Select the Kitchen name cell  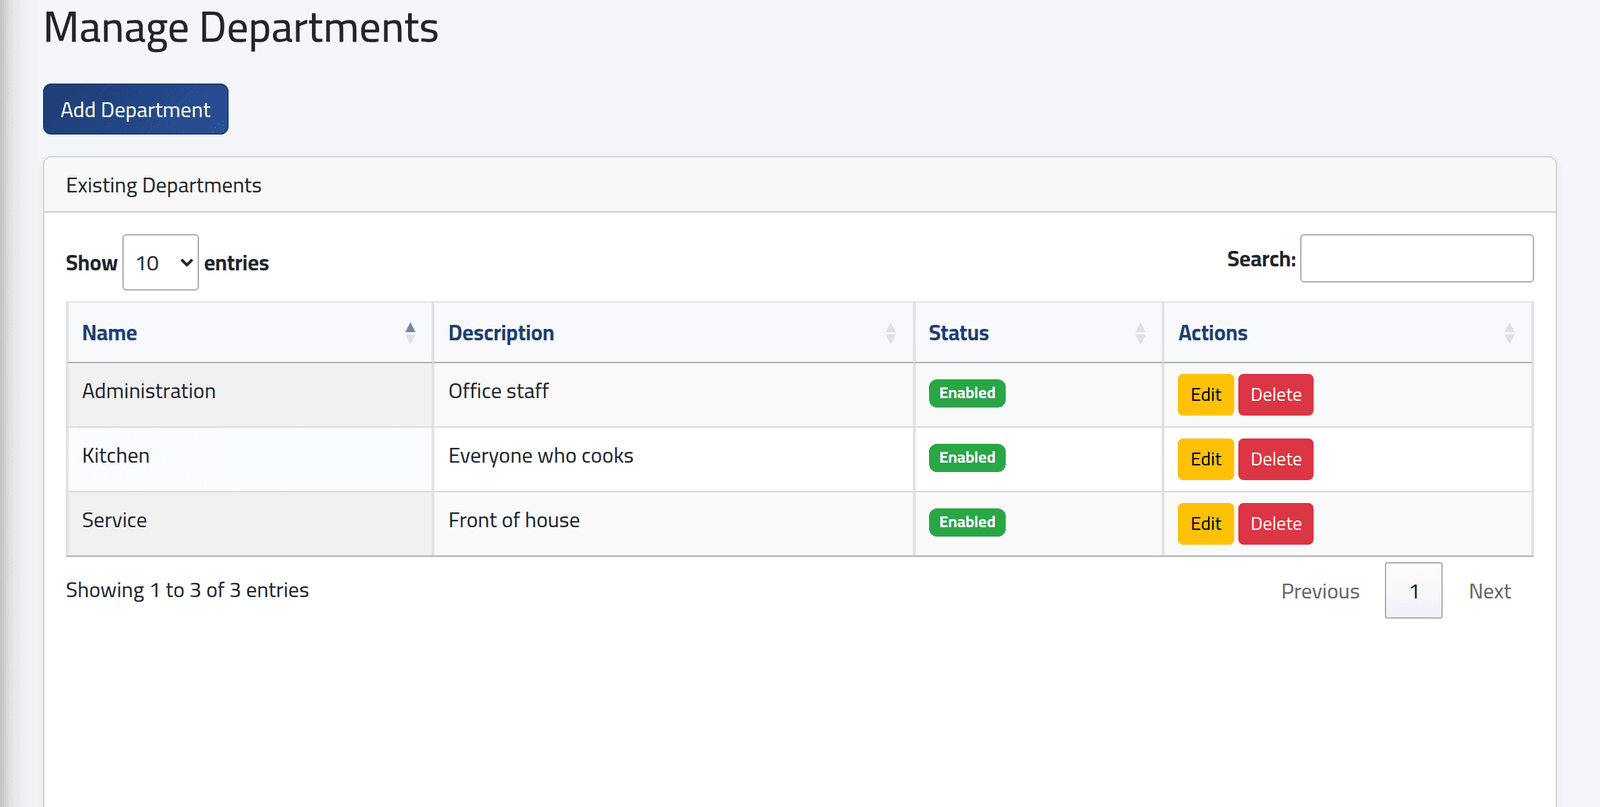point(249,459)
